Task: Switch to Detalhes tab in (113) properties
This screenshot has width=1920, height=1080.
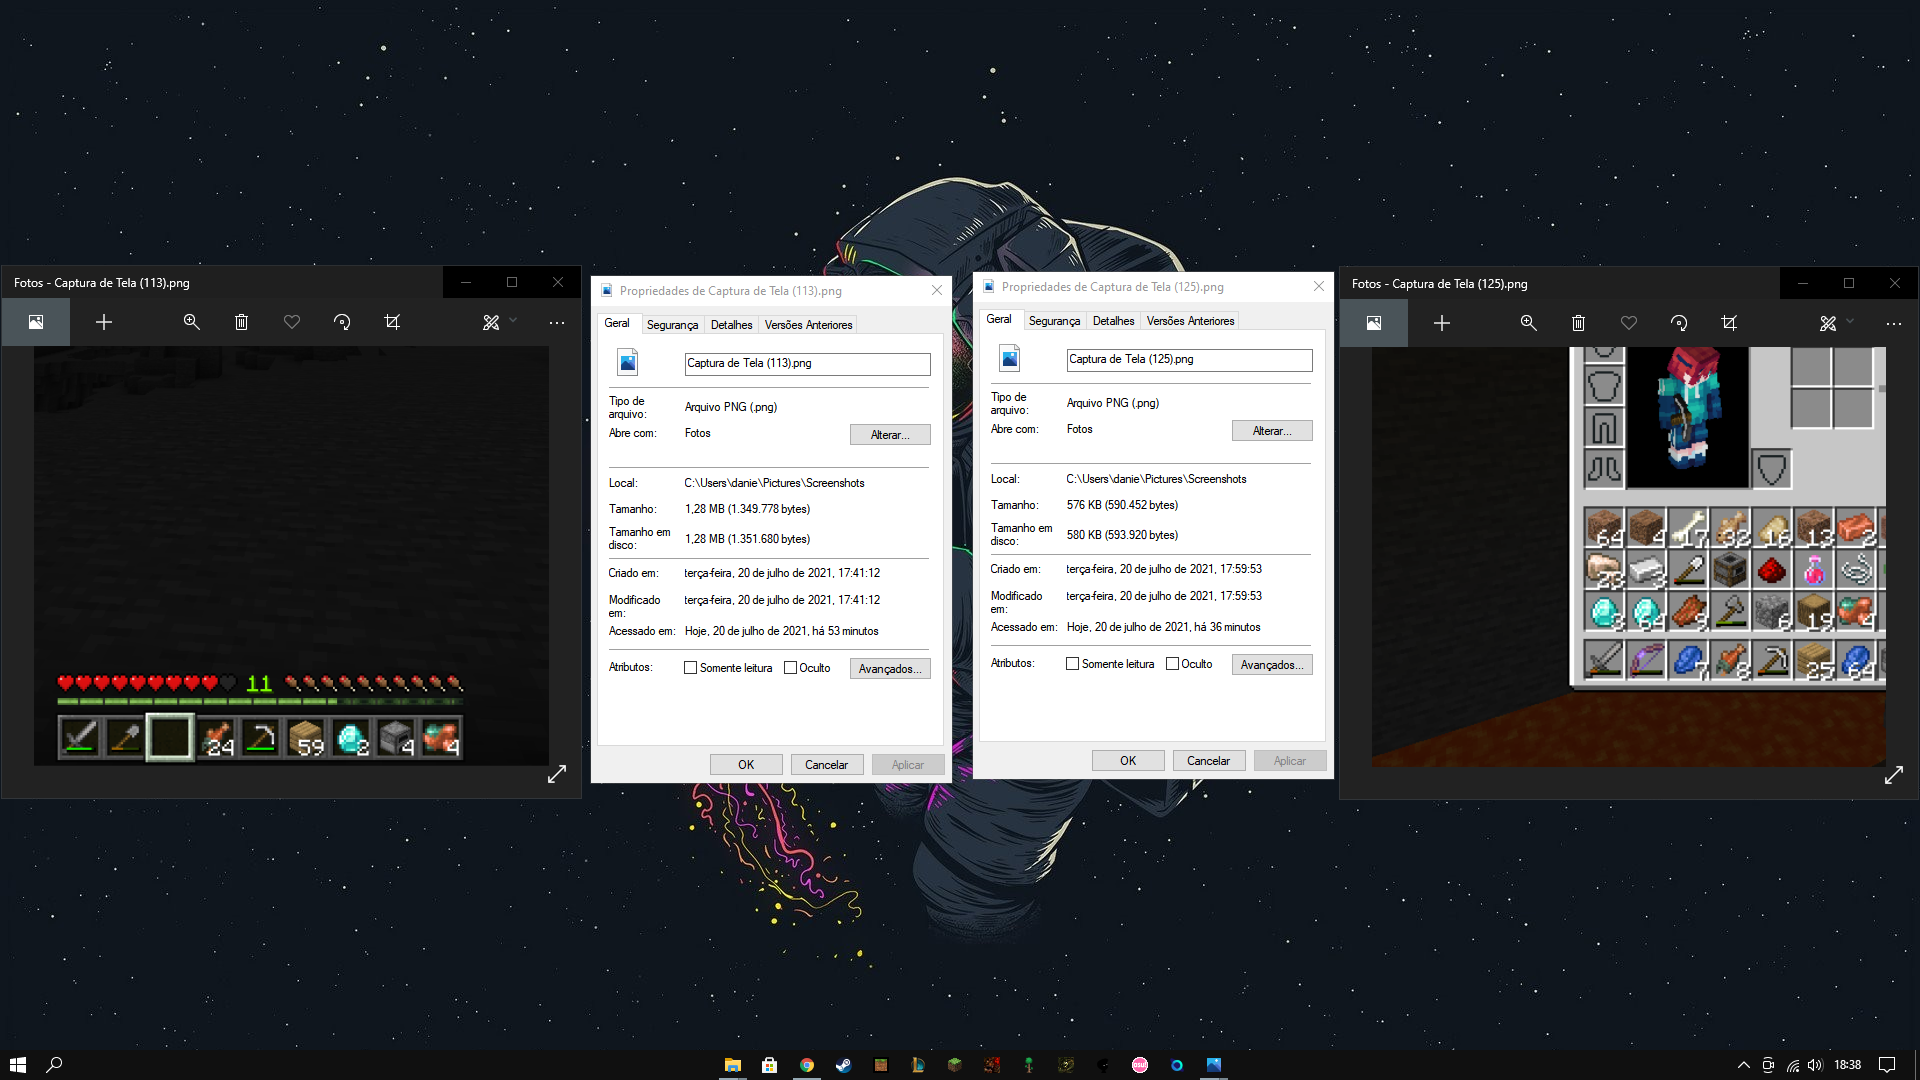Action: click(x=731, y=325)
